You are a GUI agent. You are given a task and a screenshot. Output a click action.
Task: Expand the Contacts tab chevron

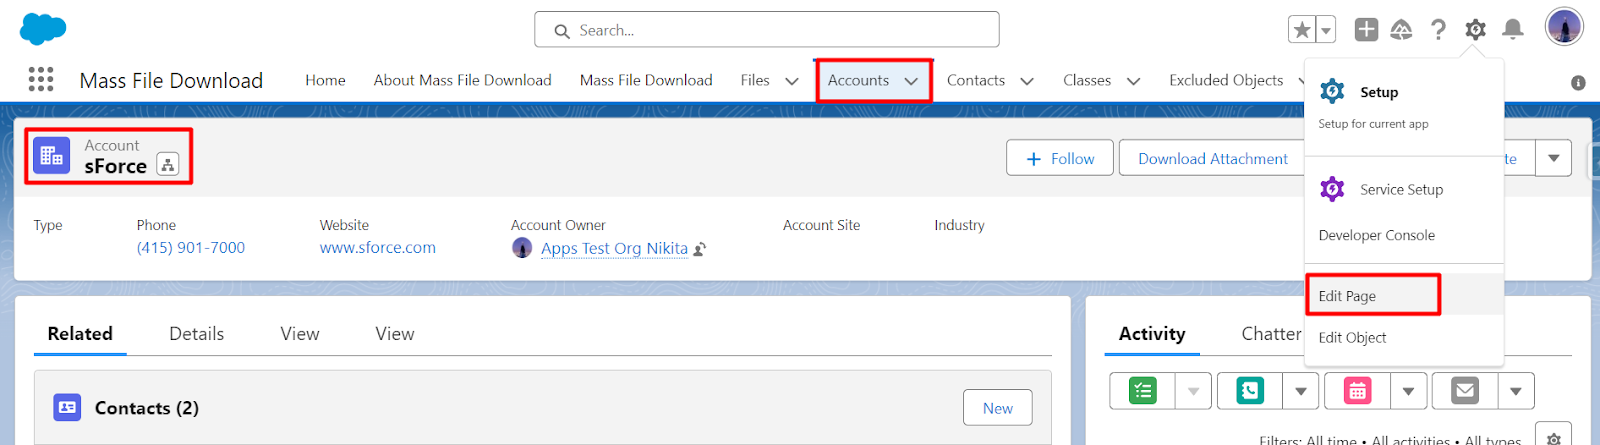click(x=1027, y=81)
